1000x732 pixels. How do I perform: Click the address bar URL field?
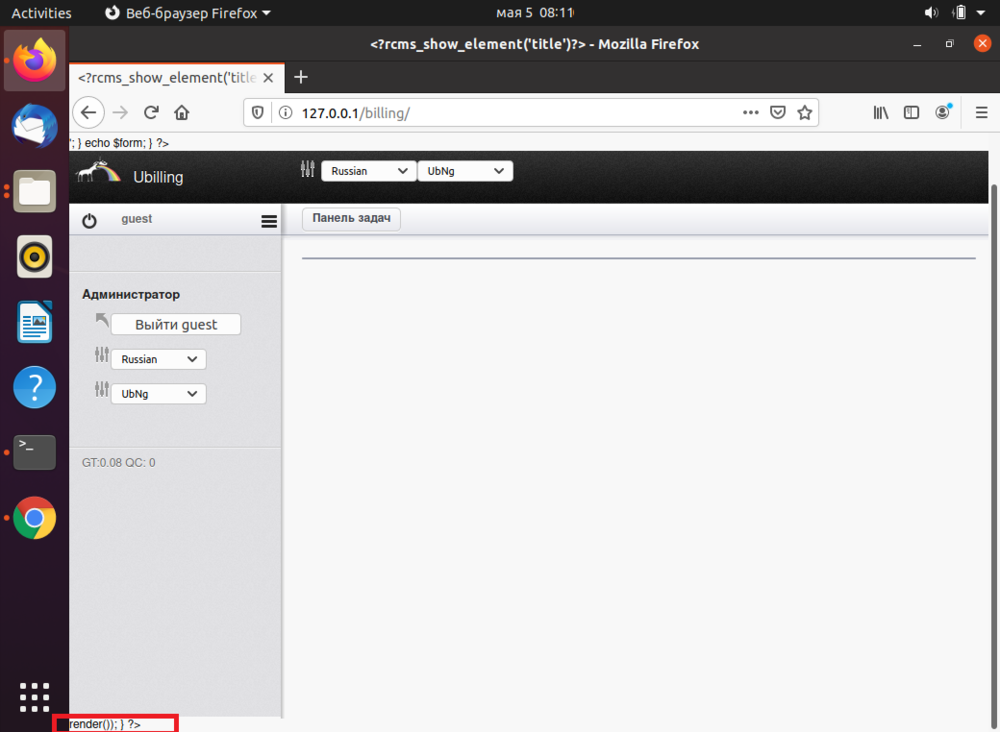pyautogui.click(x=500, y=113)
